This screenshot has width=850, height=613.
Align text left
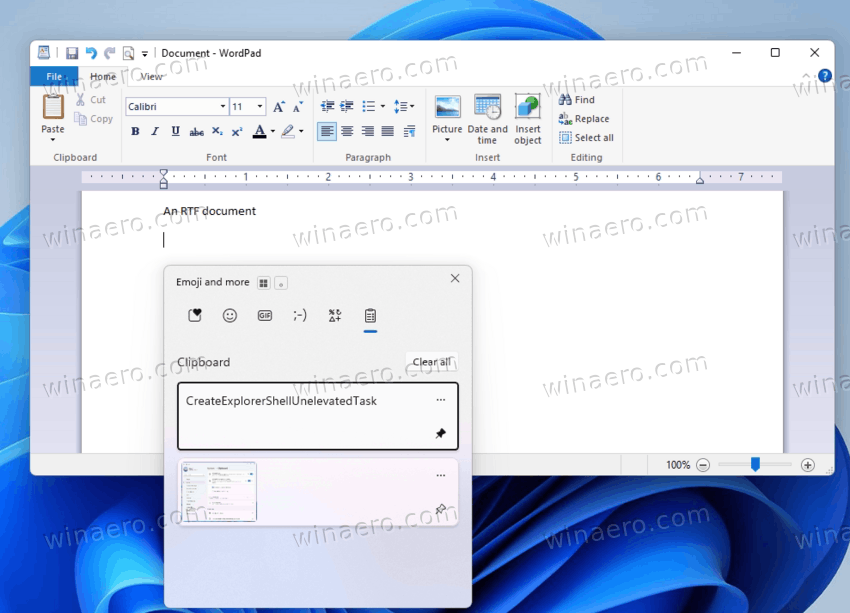click(326, 131)
